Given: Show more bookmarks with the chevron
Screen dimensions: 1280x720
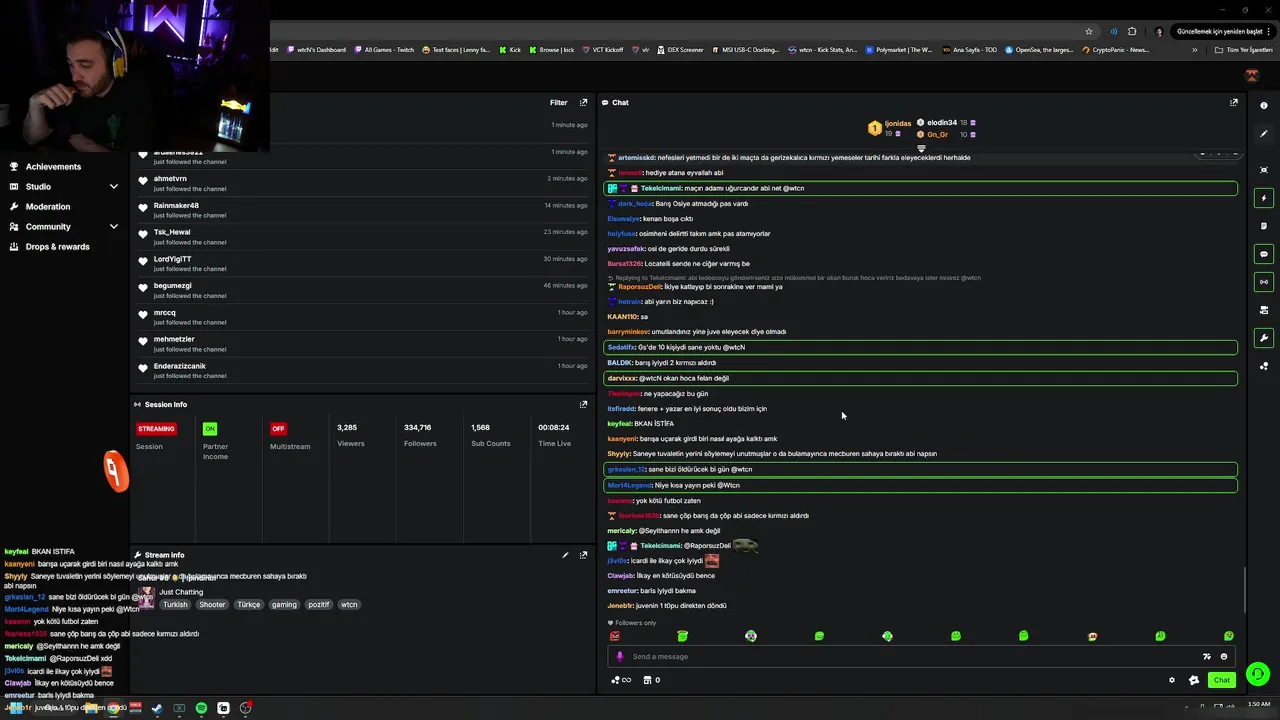Looking at the screenshot, I should [1194, 50].
